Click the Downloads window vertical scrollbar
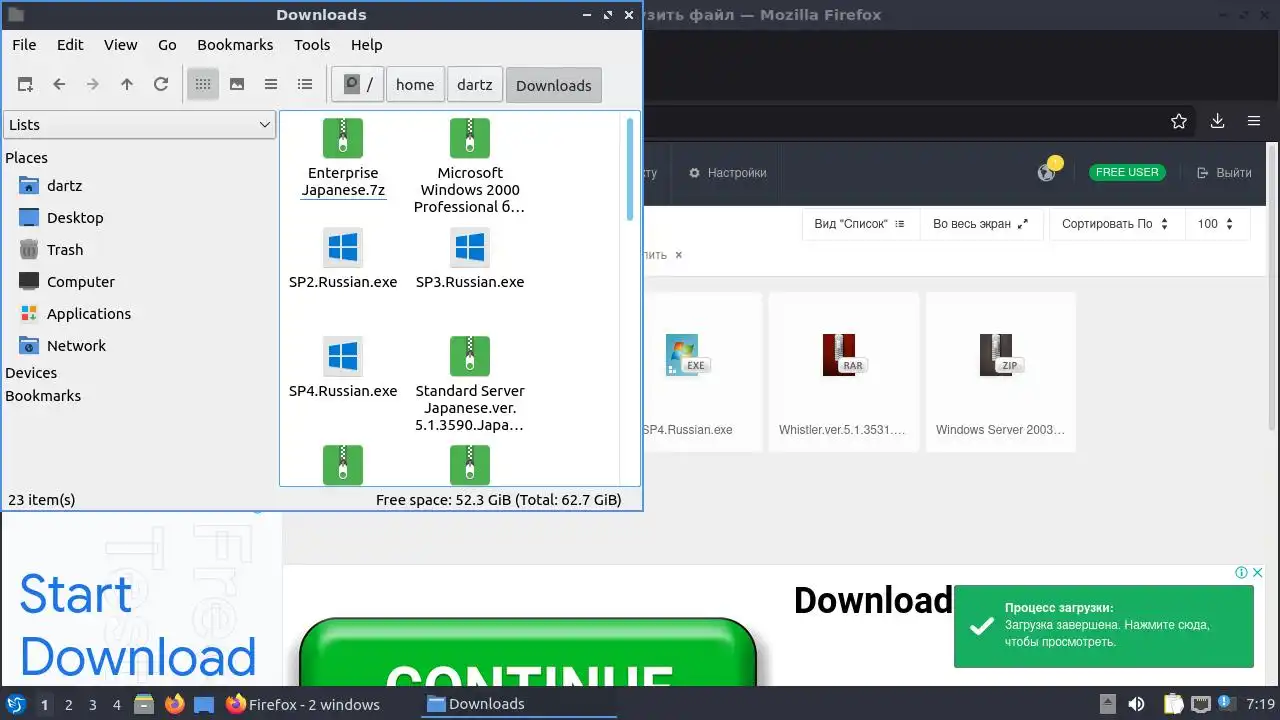The image size is (1280, 720). tap(630, 170)
